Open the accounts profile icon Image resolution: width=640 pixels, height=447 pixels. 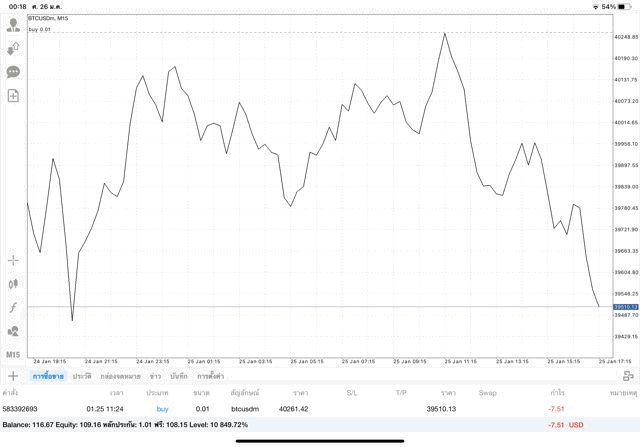click(x=13, y=25)
